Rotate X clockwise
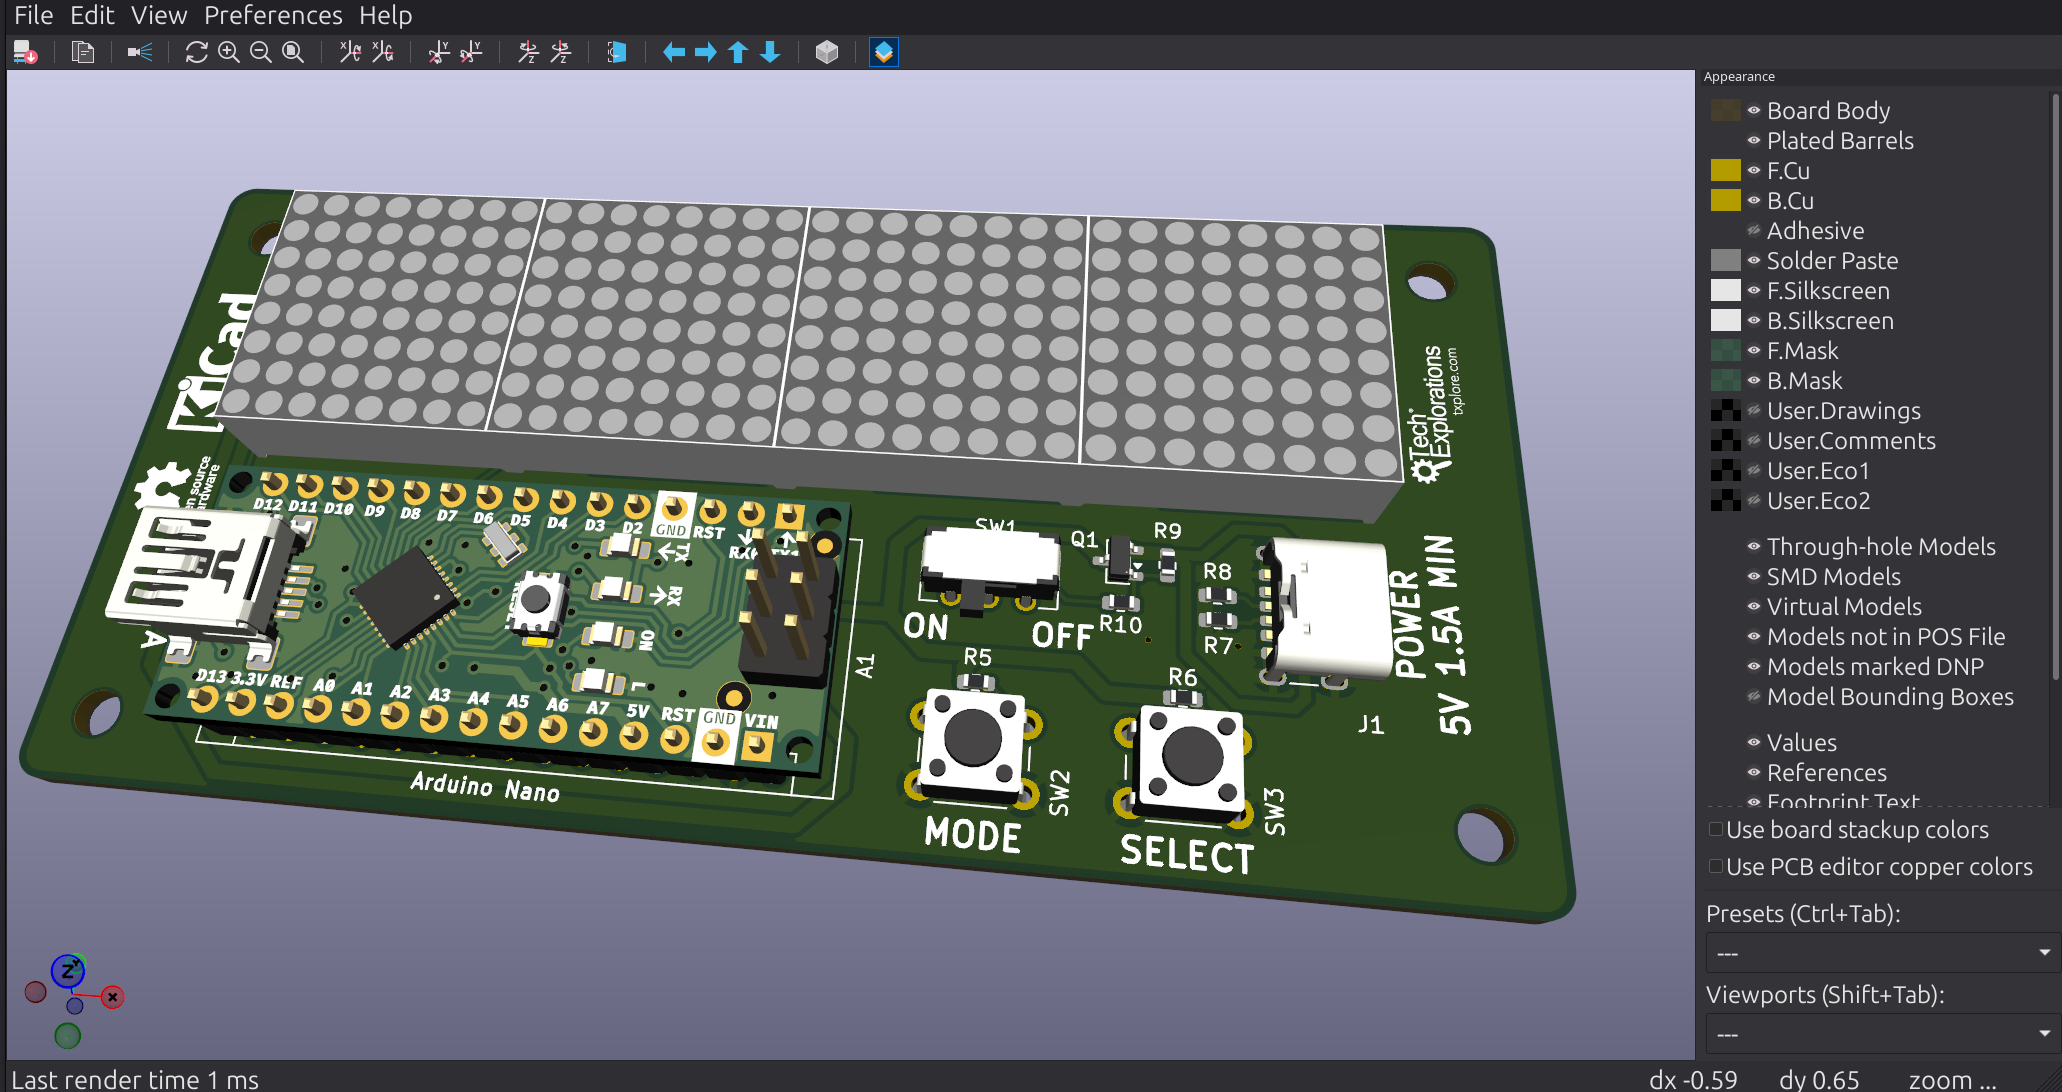This screenshot has width=2062, height=1092. click(x=350, y=52)
